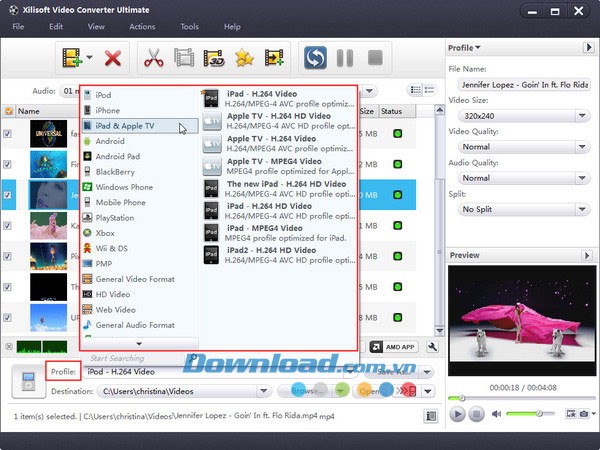Open settings with the wrench icon
This screenshot has width=600, height=450.
(432, 347)
